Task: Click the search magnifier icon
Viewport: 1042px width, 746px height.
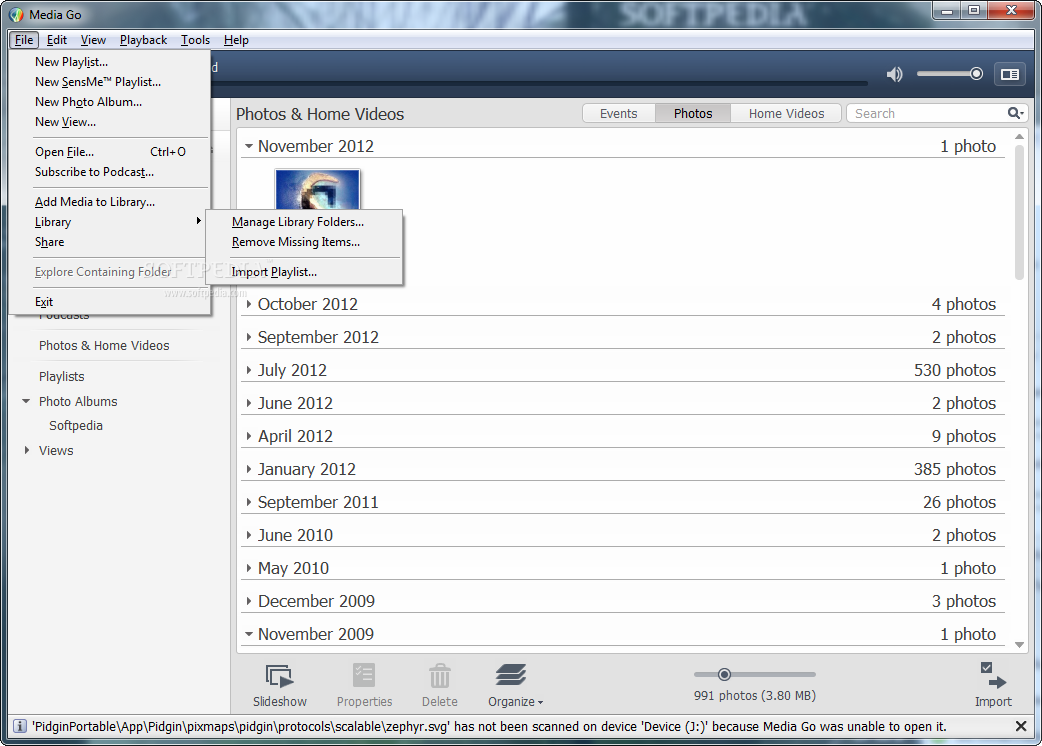Action: (1015, 114)
